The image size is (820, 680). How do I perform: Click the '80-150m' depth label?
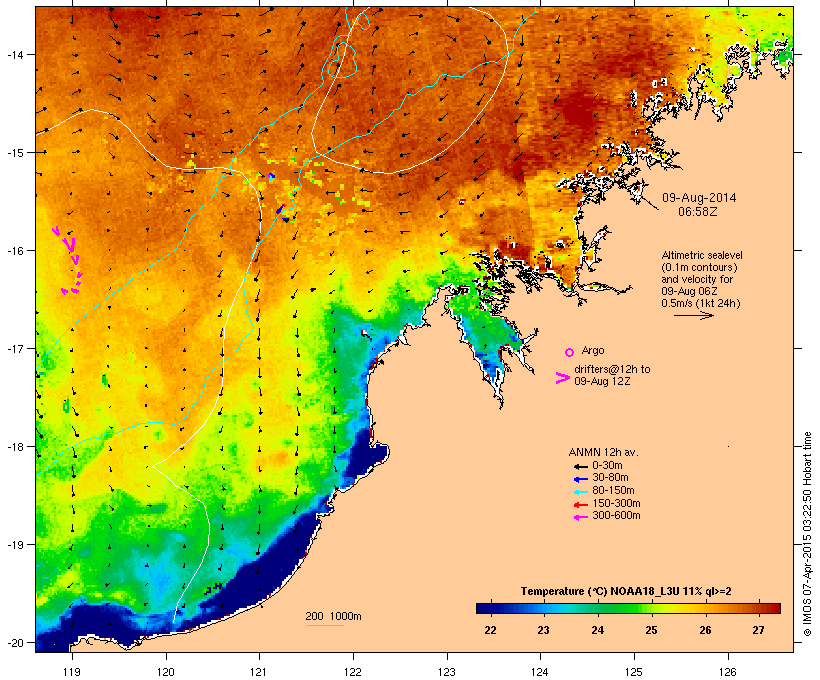click(613, 491)
